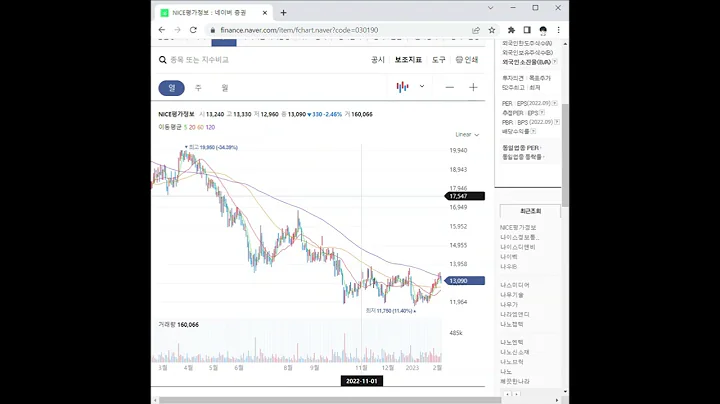The height and width of the screenshot is (404, 720).
Task: Click the next page arrow under recent list
Action: (517, 394)
